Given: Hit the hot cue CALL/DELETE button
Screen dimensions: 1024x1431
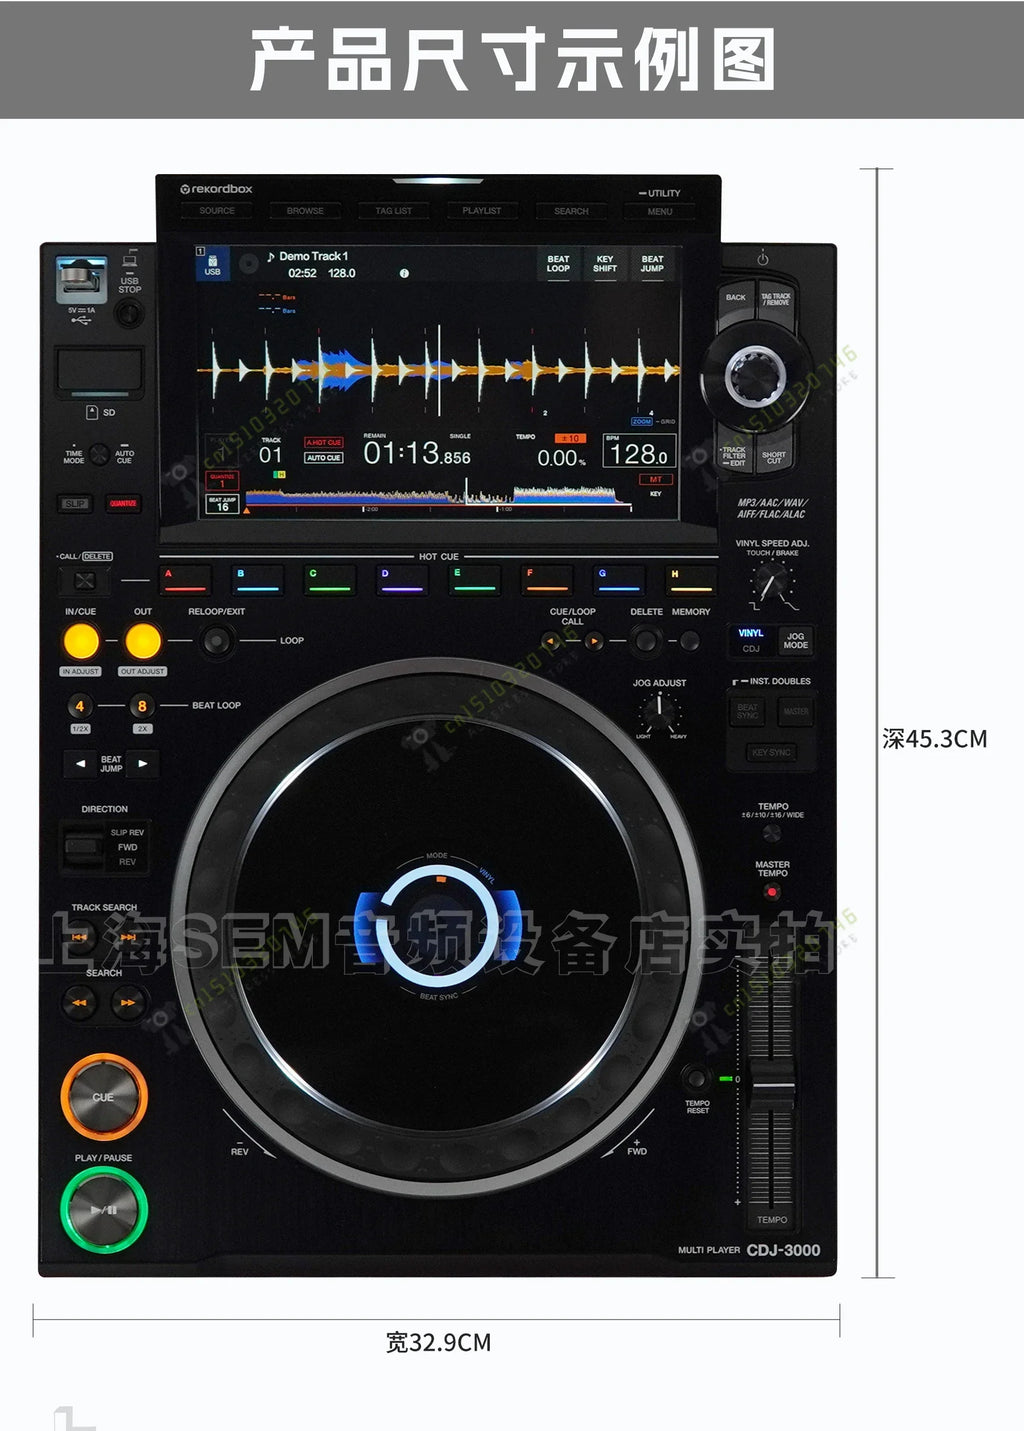Looking at the screenshot, I should 85,580.
